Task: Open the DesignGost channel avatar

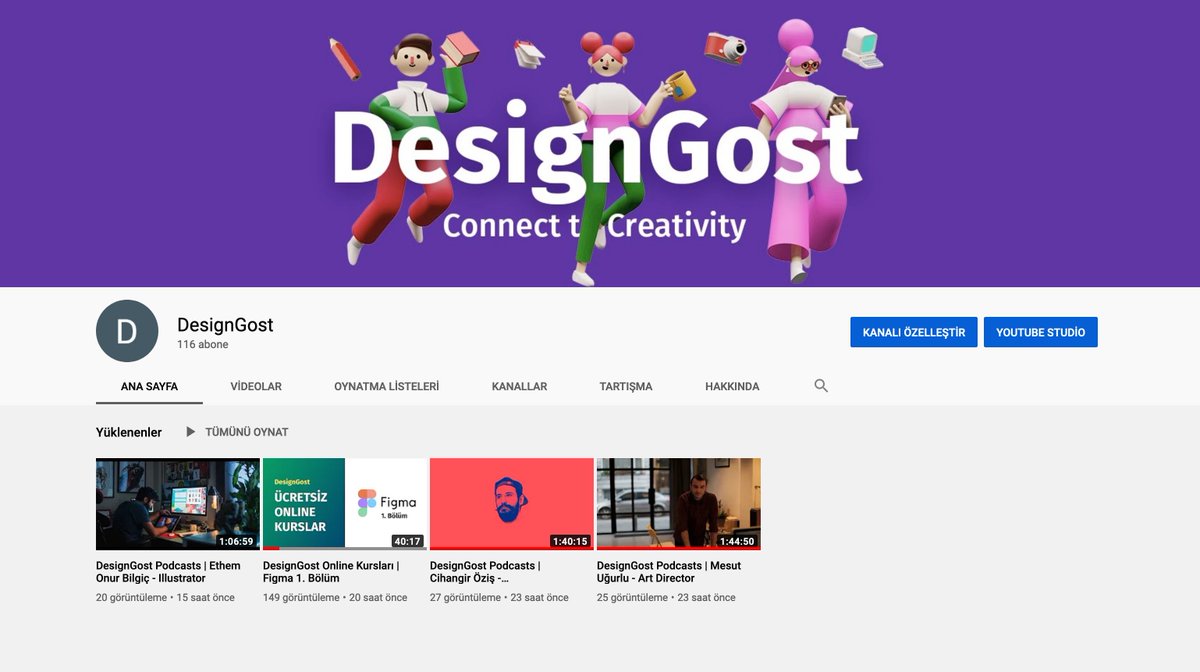Action: [127, 331]
